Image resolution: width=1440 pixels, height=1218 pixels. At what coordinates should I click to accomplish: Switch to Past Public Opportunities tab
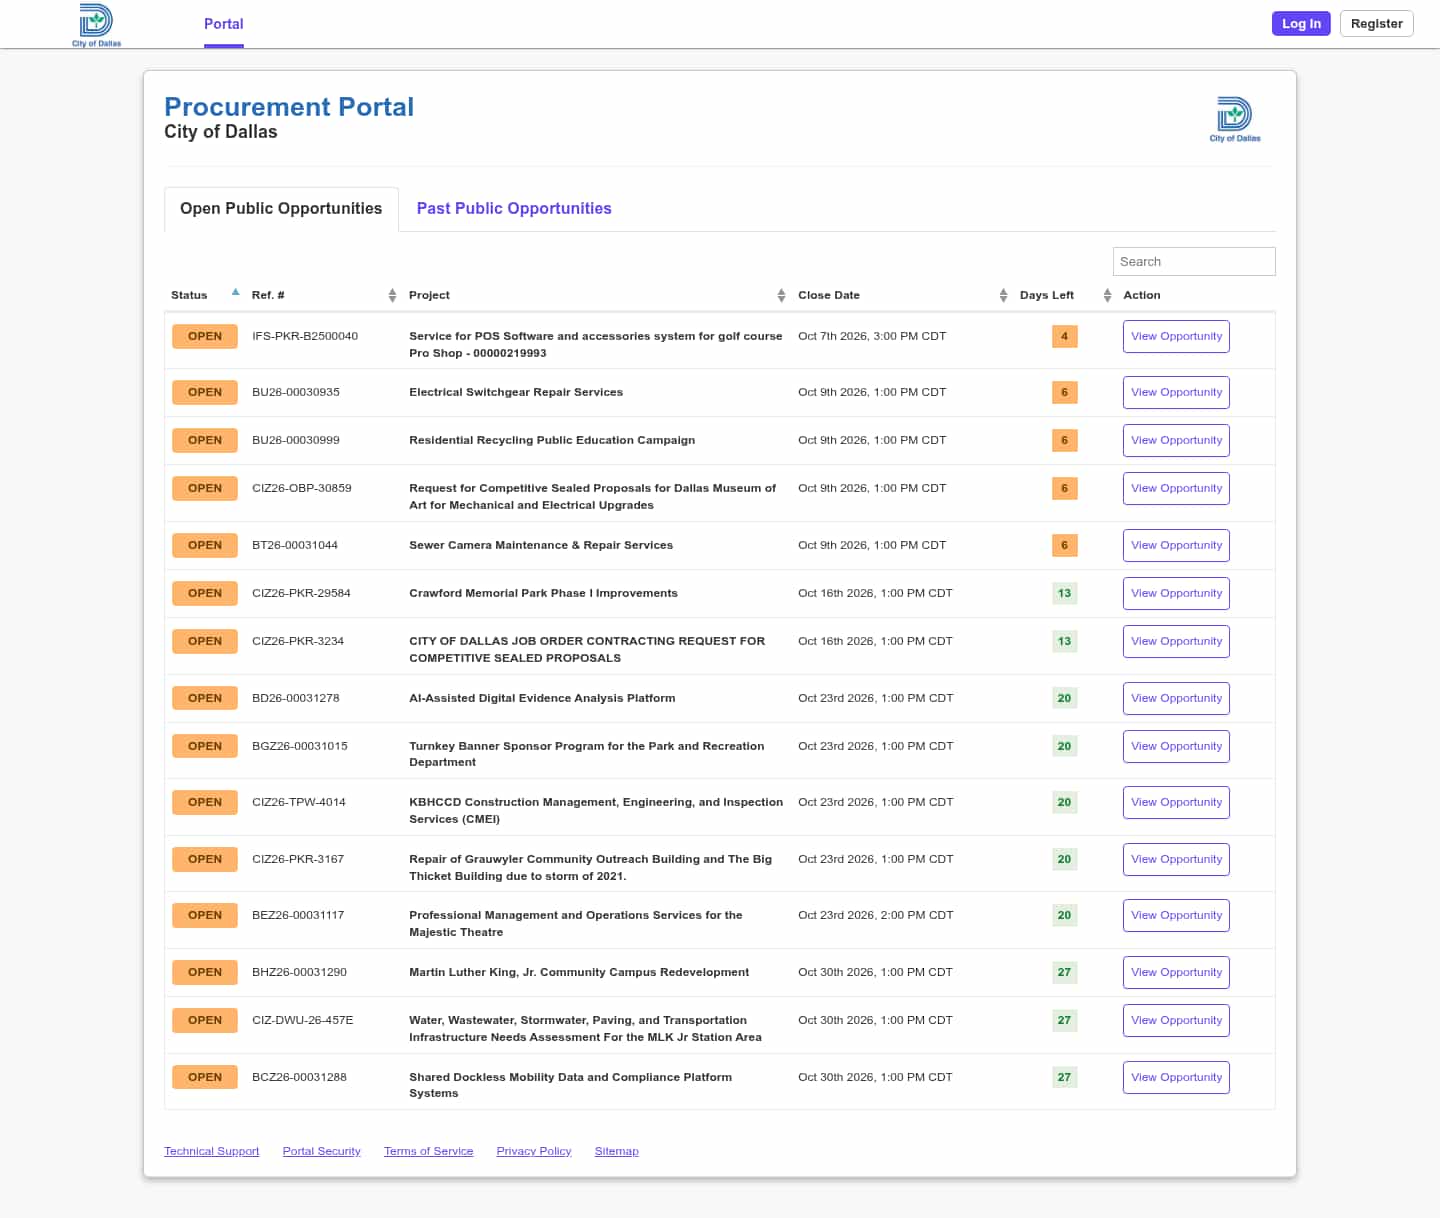(514, 208)
